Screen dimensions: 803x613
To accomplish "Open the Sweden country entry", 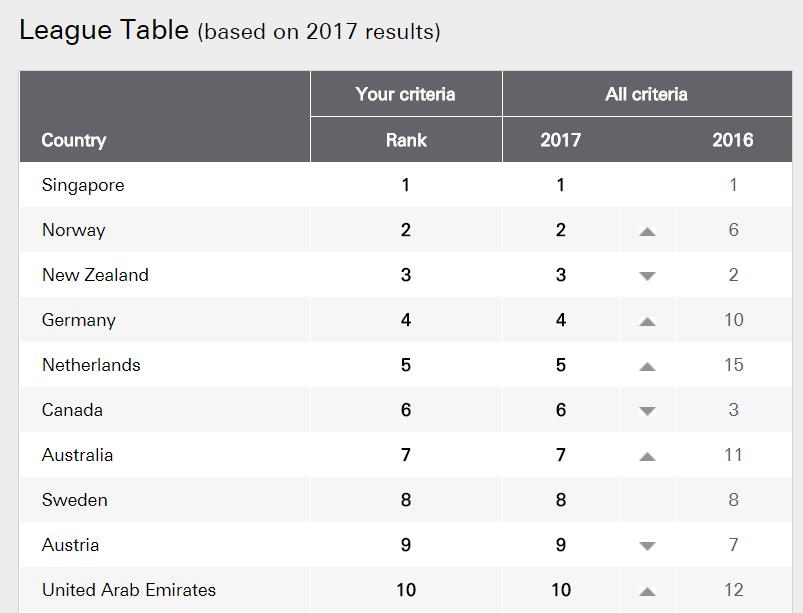I will coord(74,500).
